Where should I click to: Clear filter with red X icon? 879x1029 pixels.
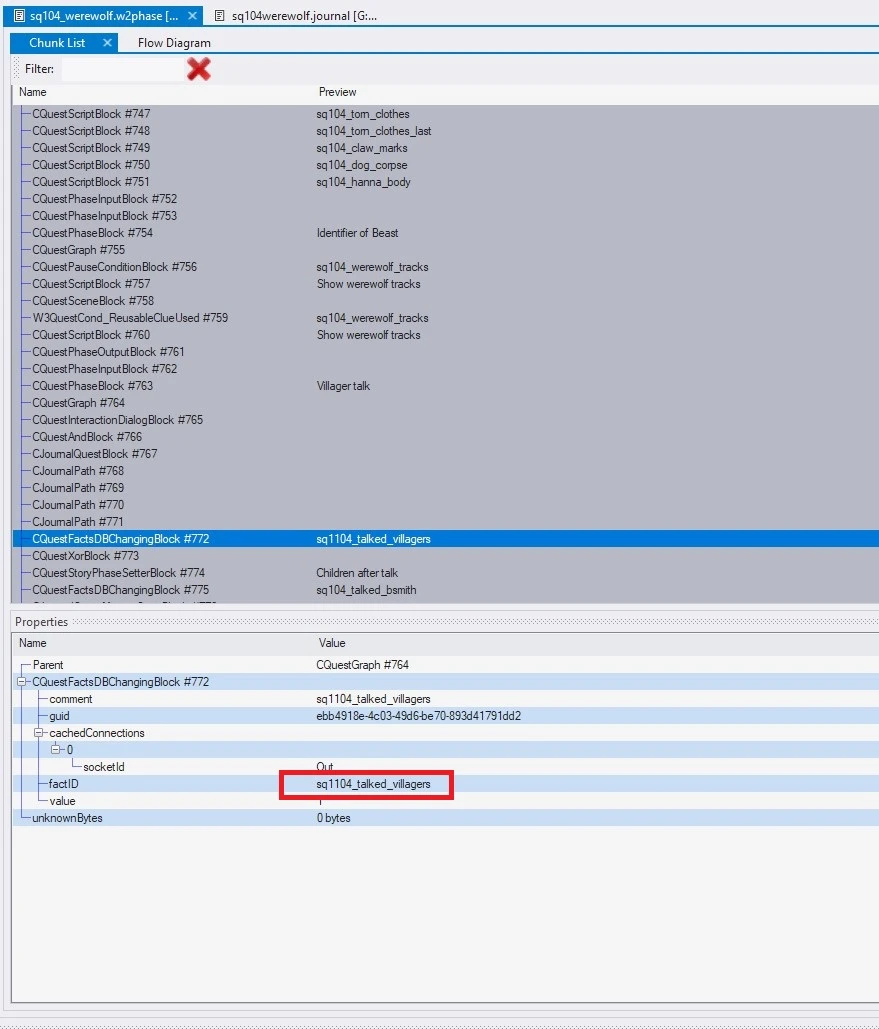(198, 69)
